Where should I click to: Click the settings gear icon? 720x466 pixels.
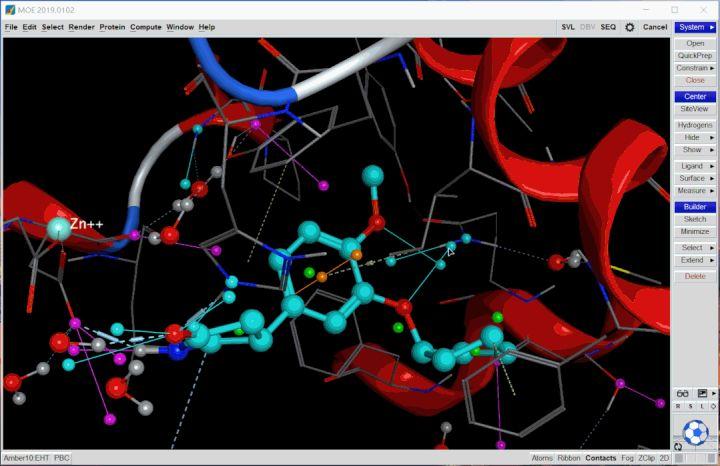click(629, 27)
